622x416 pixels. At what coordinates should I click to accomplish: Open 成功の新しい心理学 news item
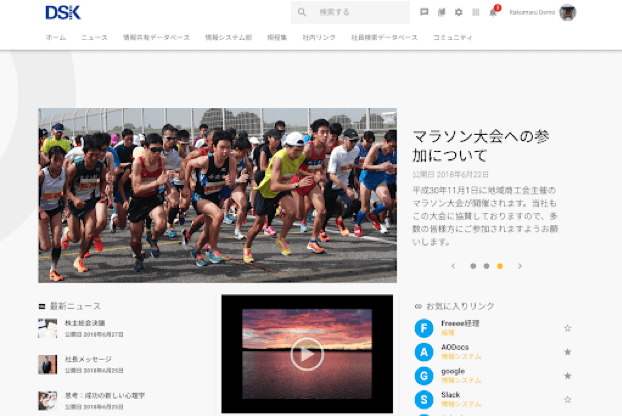(105, 395)
